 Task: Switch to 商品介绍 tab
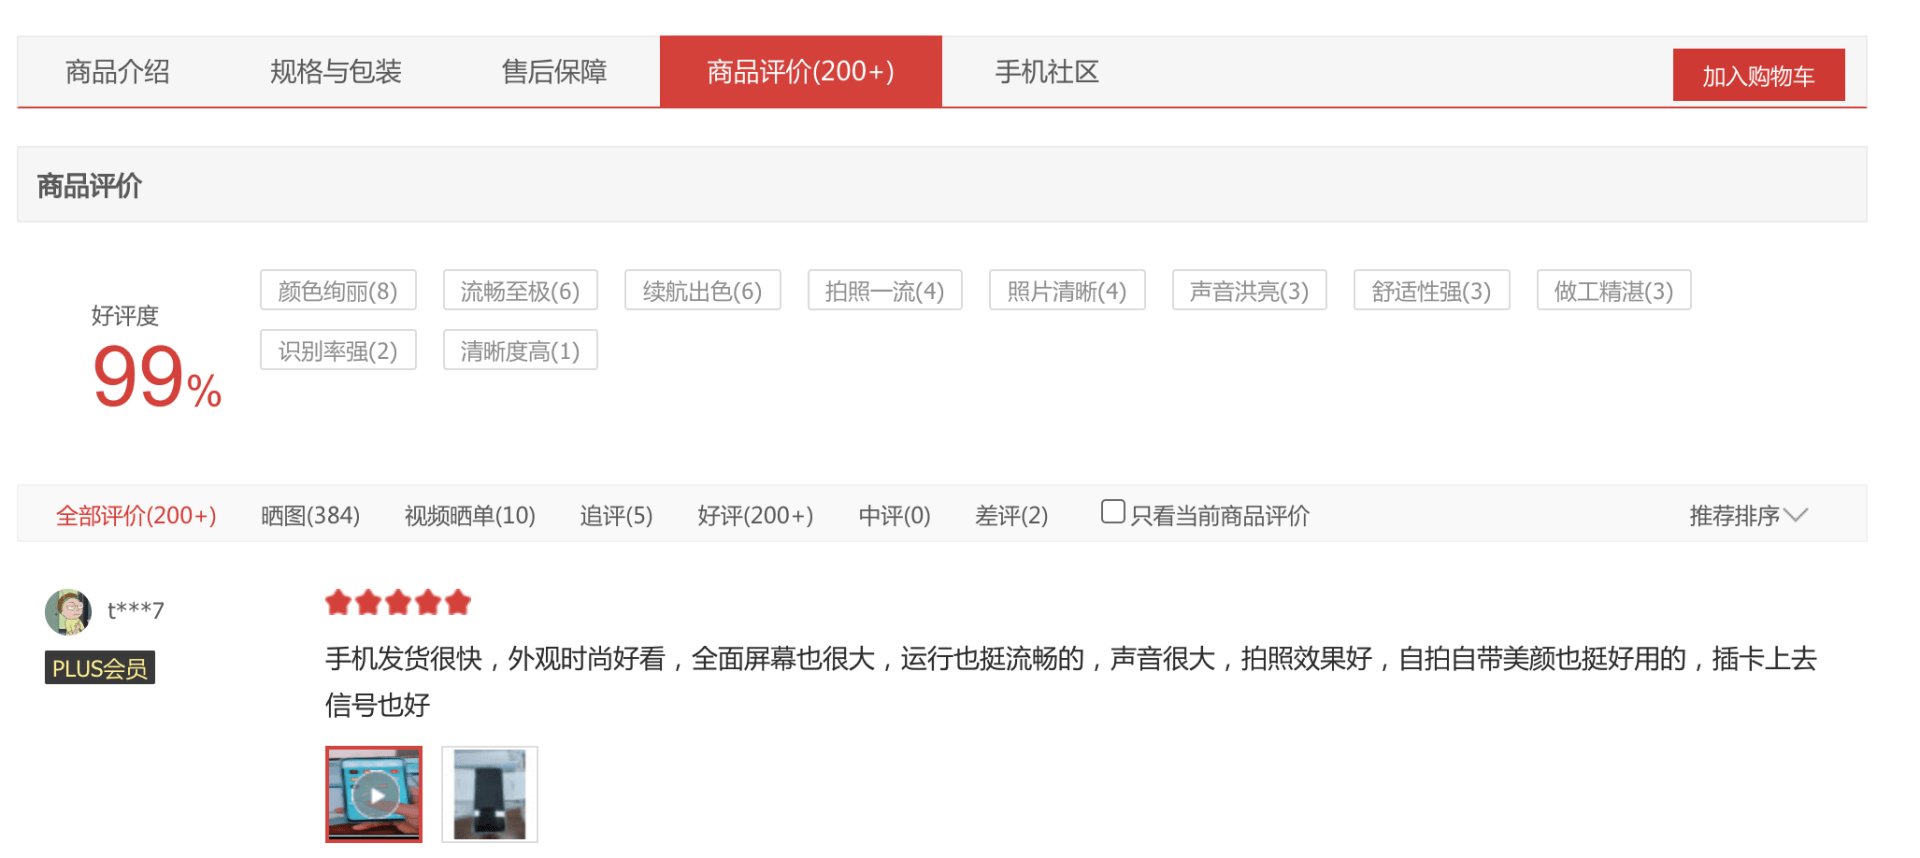117,72
